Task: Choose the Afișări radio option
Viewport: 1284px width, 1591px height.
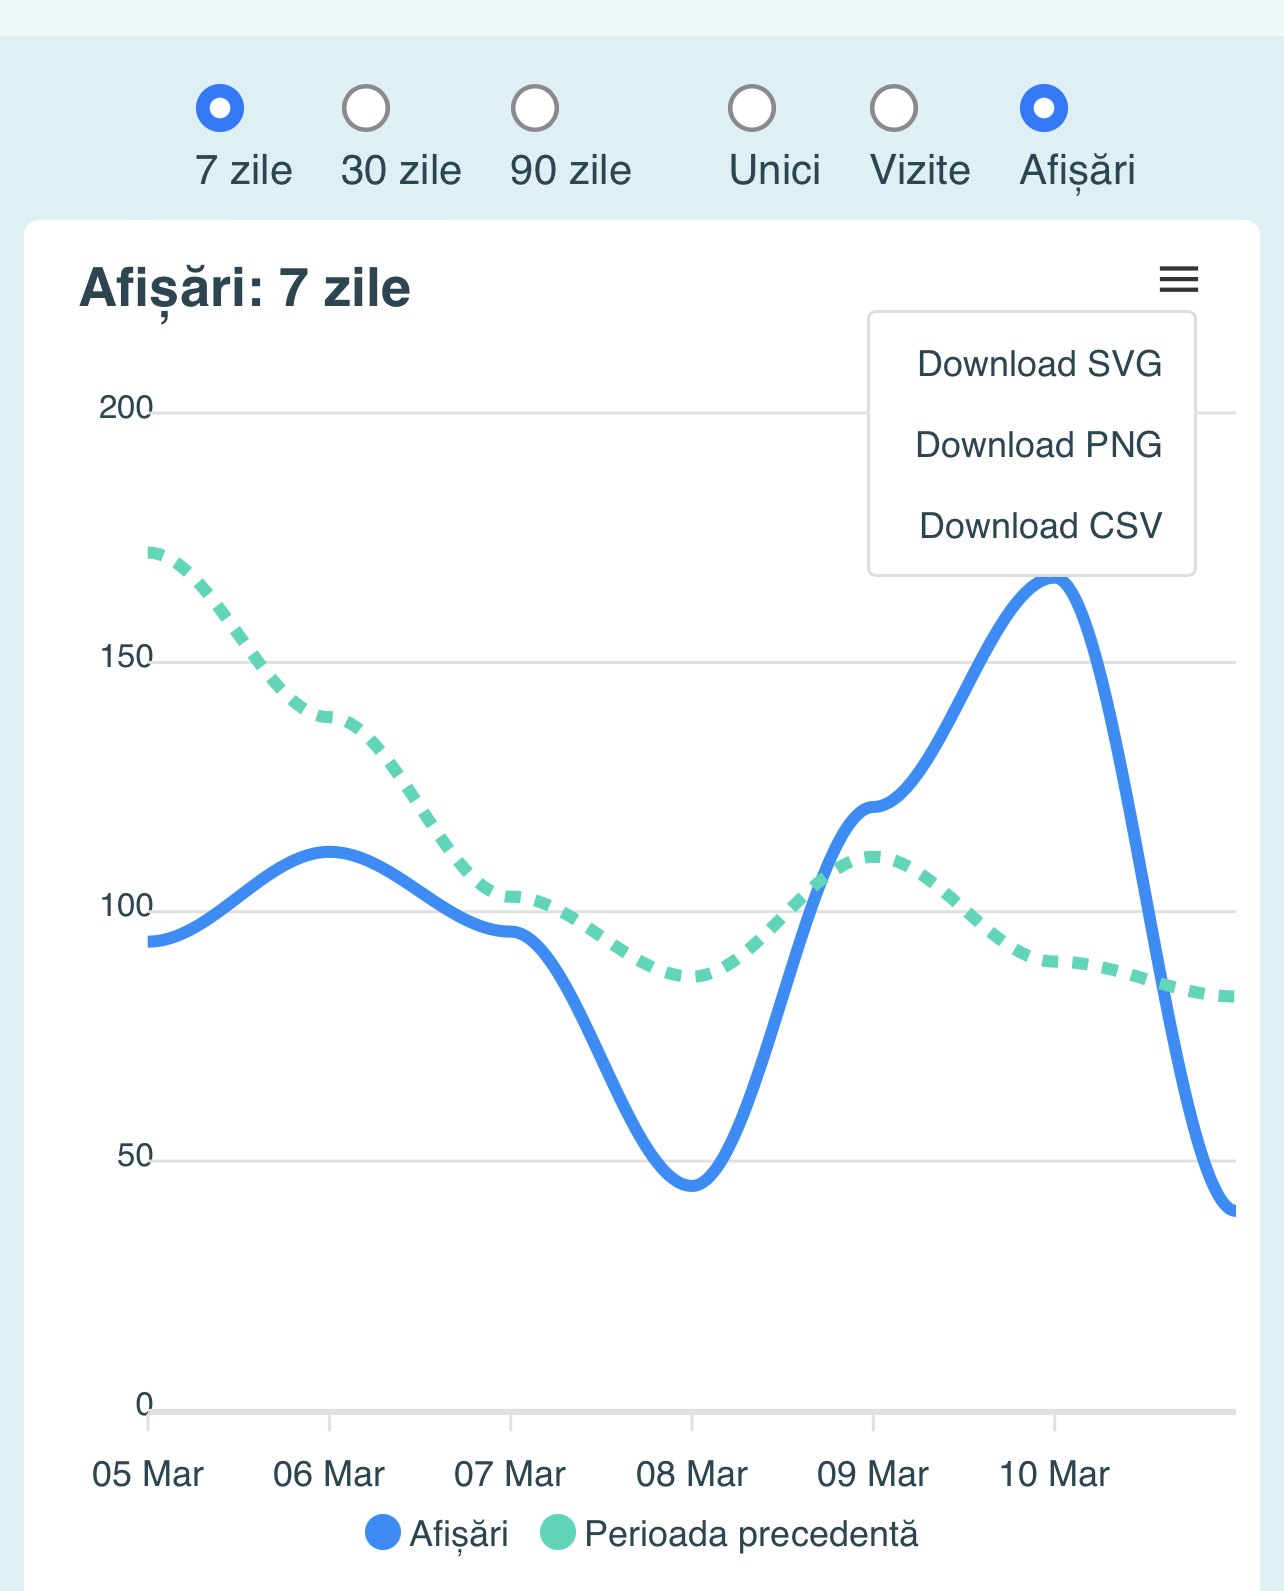Action: point(1044,108)
